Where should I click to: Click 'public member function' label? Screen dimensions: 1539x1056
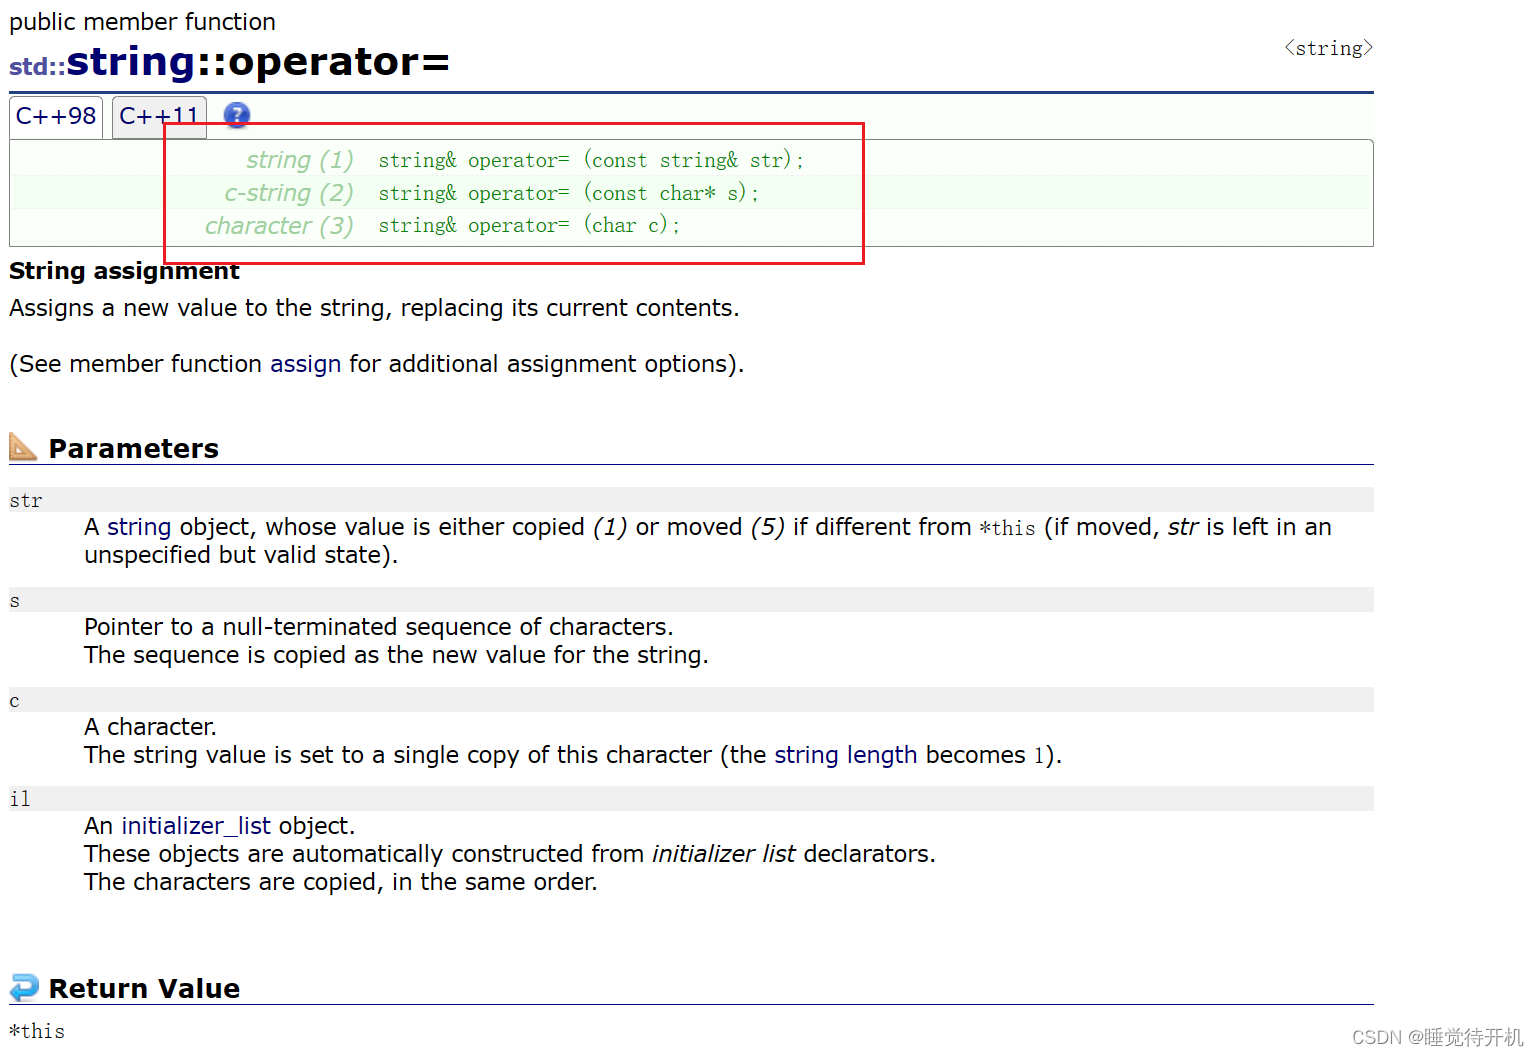pos(142,22)
